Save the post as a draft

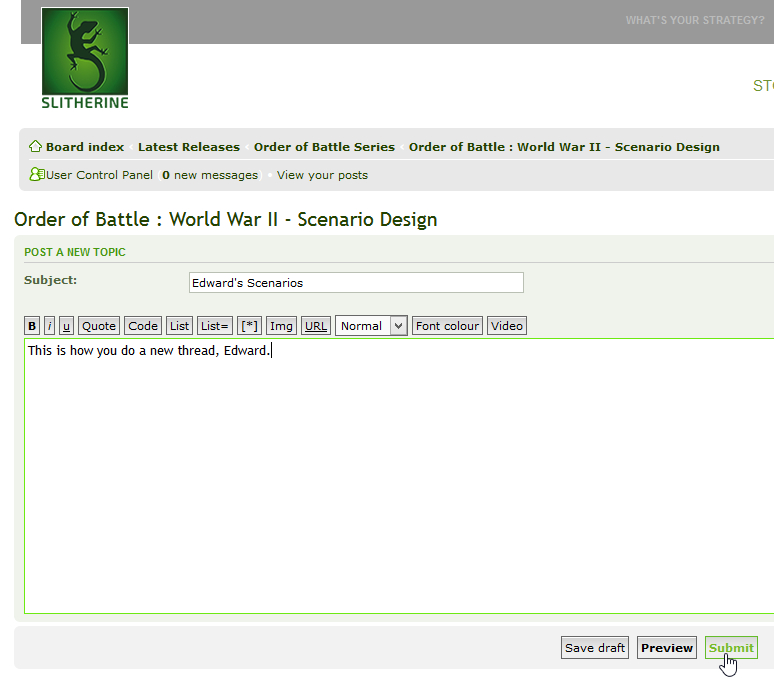click(595, 648)
